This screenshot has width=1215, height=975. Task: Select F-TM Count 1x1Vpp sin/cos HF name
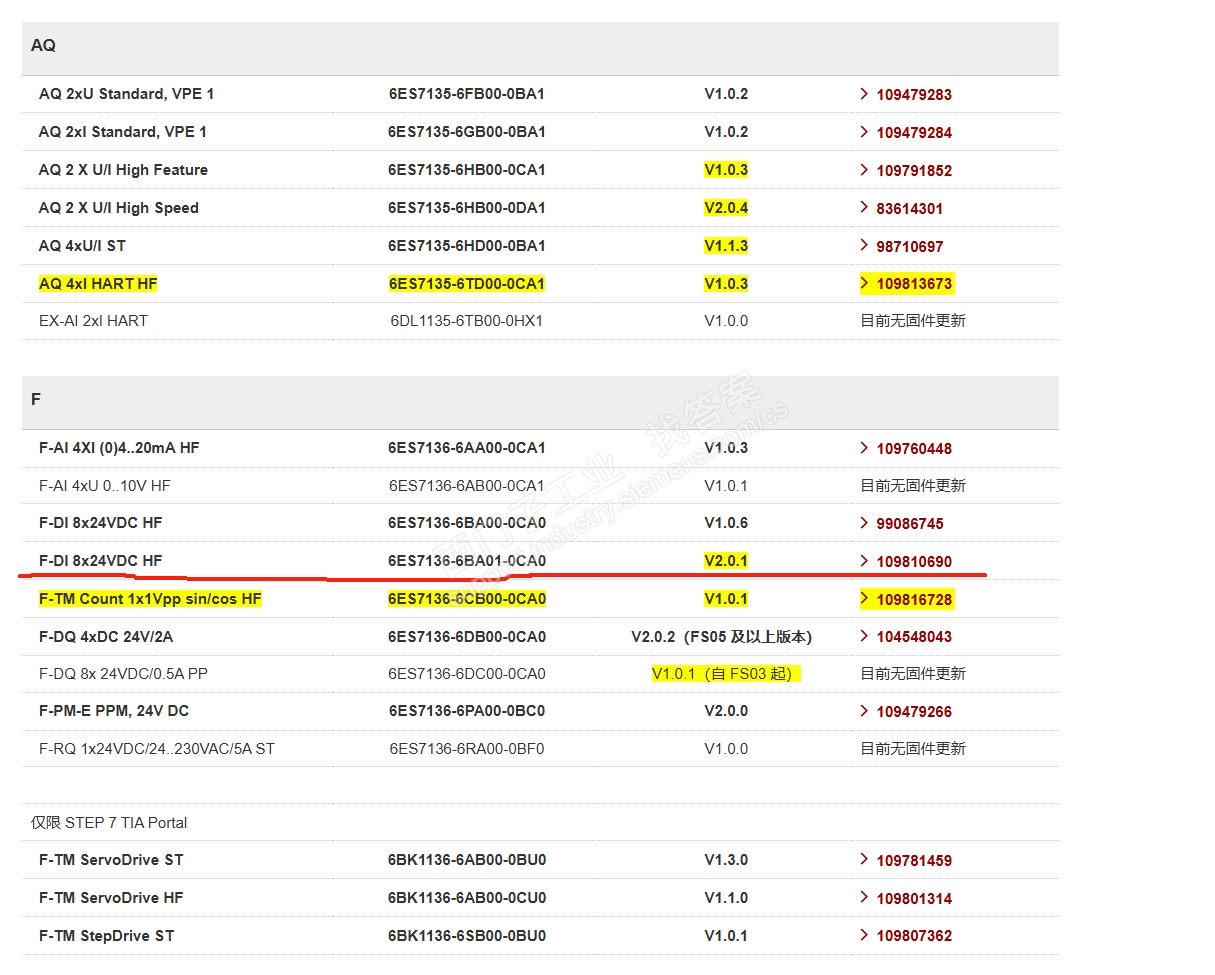point(150,599)
